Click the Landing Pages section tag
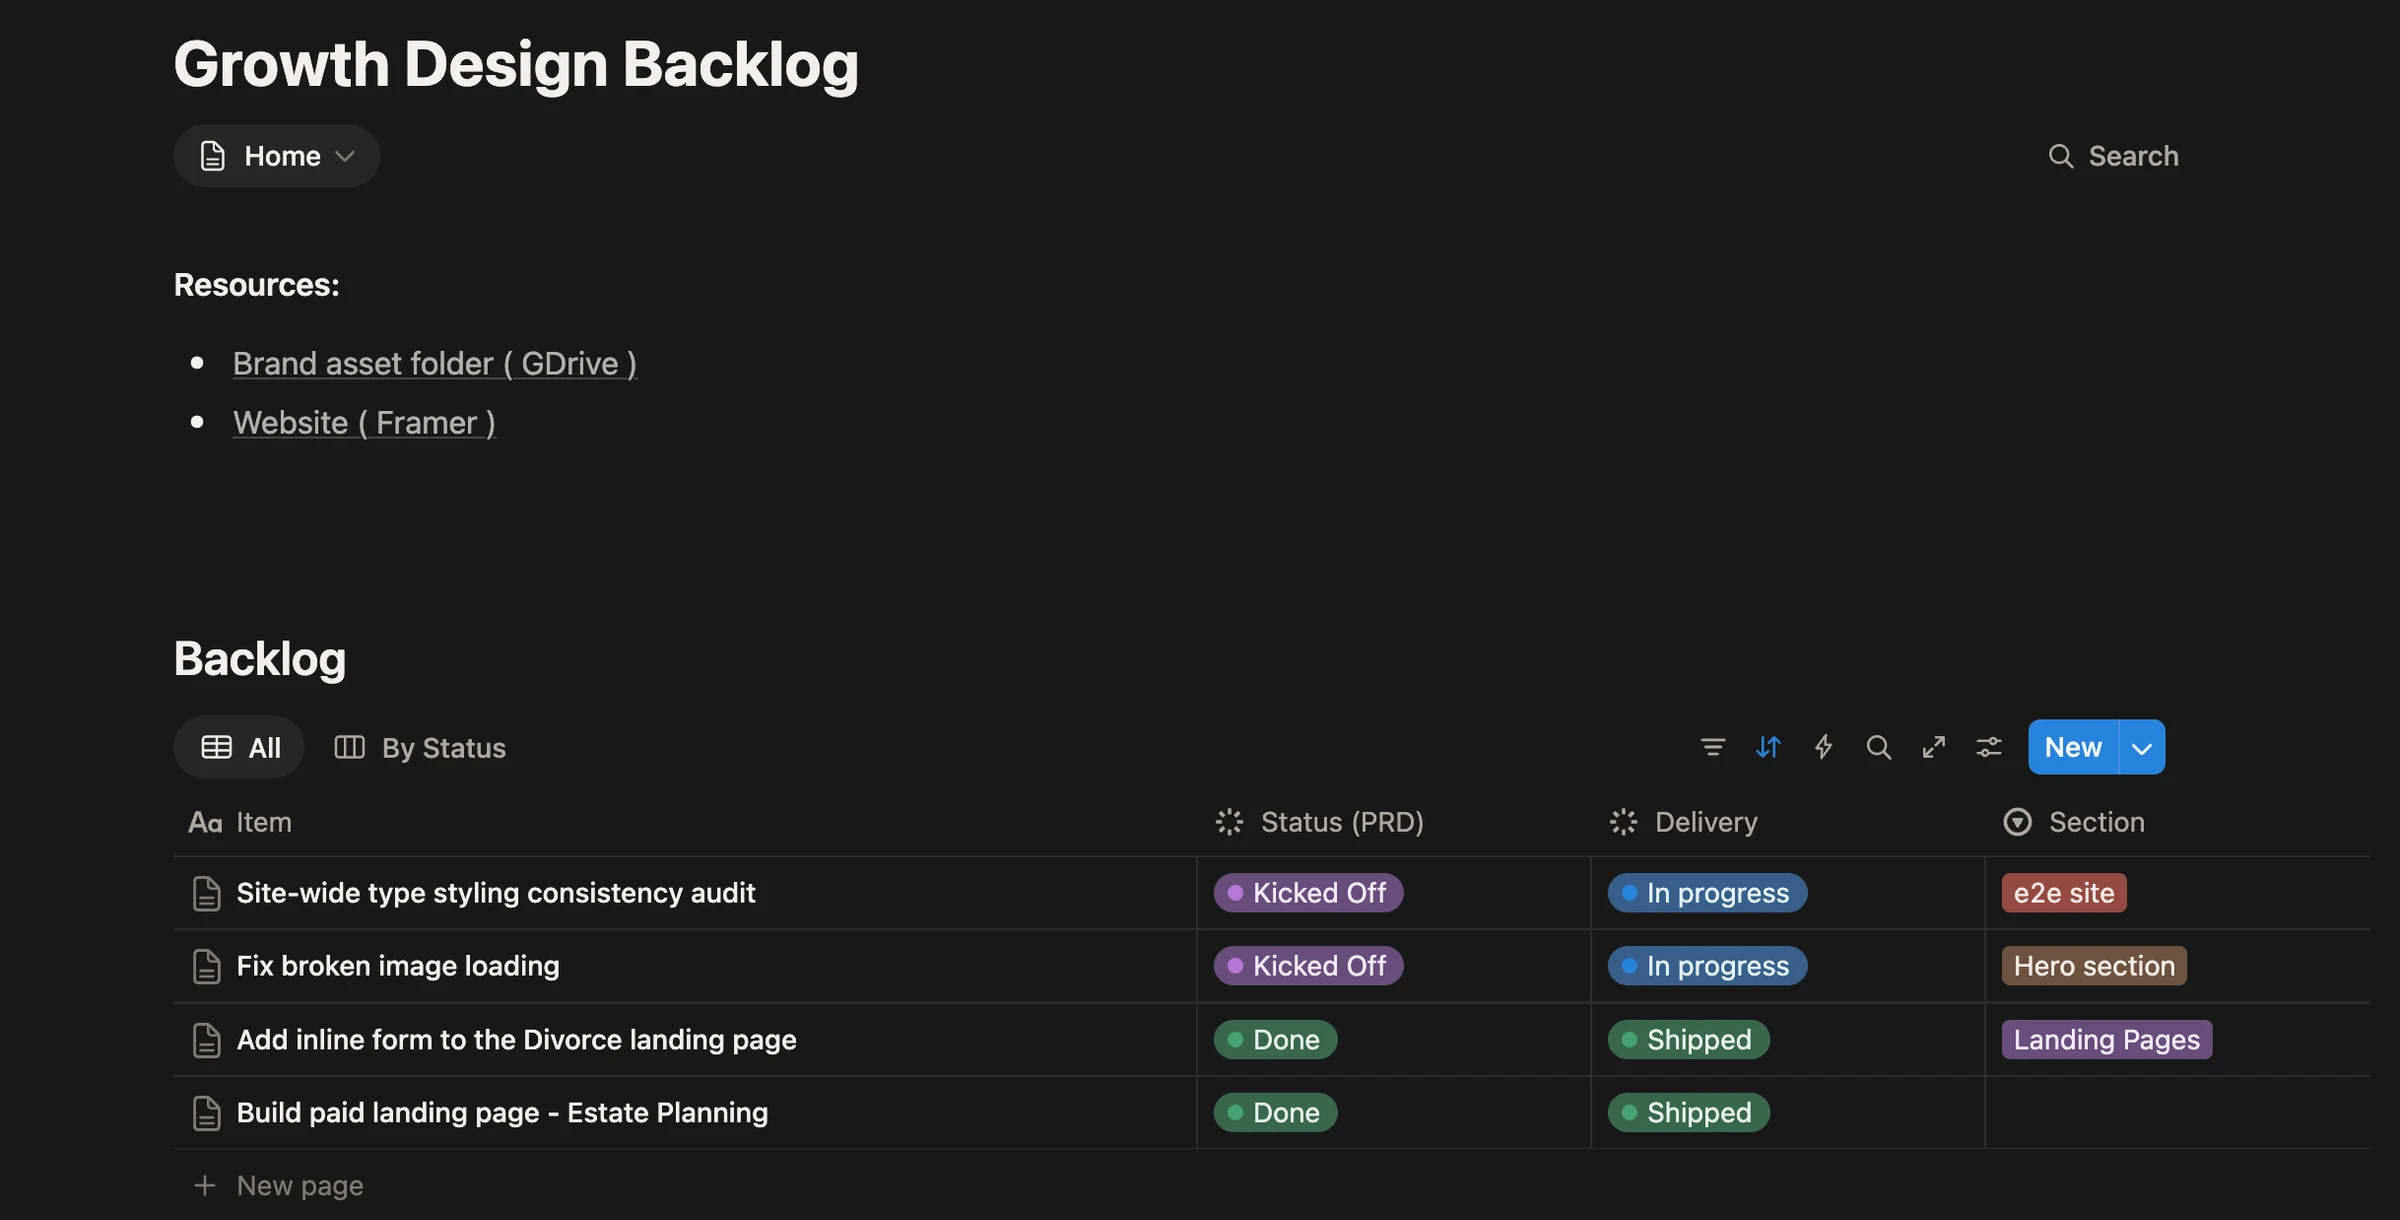 click(x=2107, y=1040)
